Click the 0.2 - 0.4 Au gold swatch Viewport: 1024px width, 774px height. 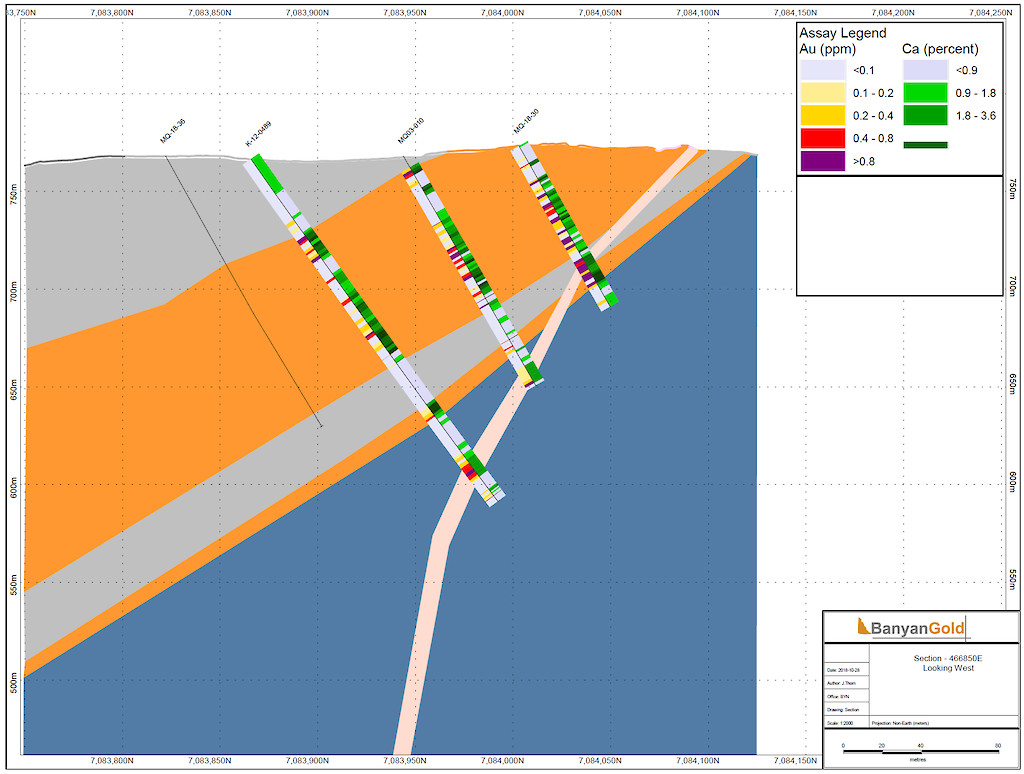point(822,115)
